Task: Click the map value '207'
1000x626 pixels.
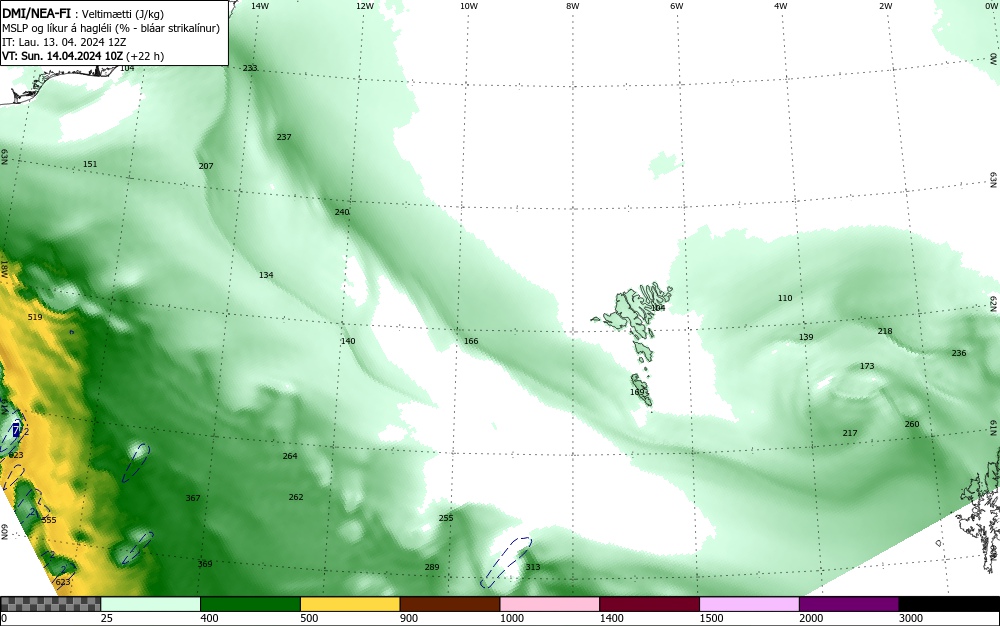Action: pyautogui.click(x=206, y=166)
